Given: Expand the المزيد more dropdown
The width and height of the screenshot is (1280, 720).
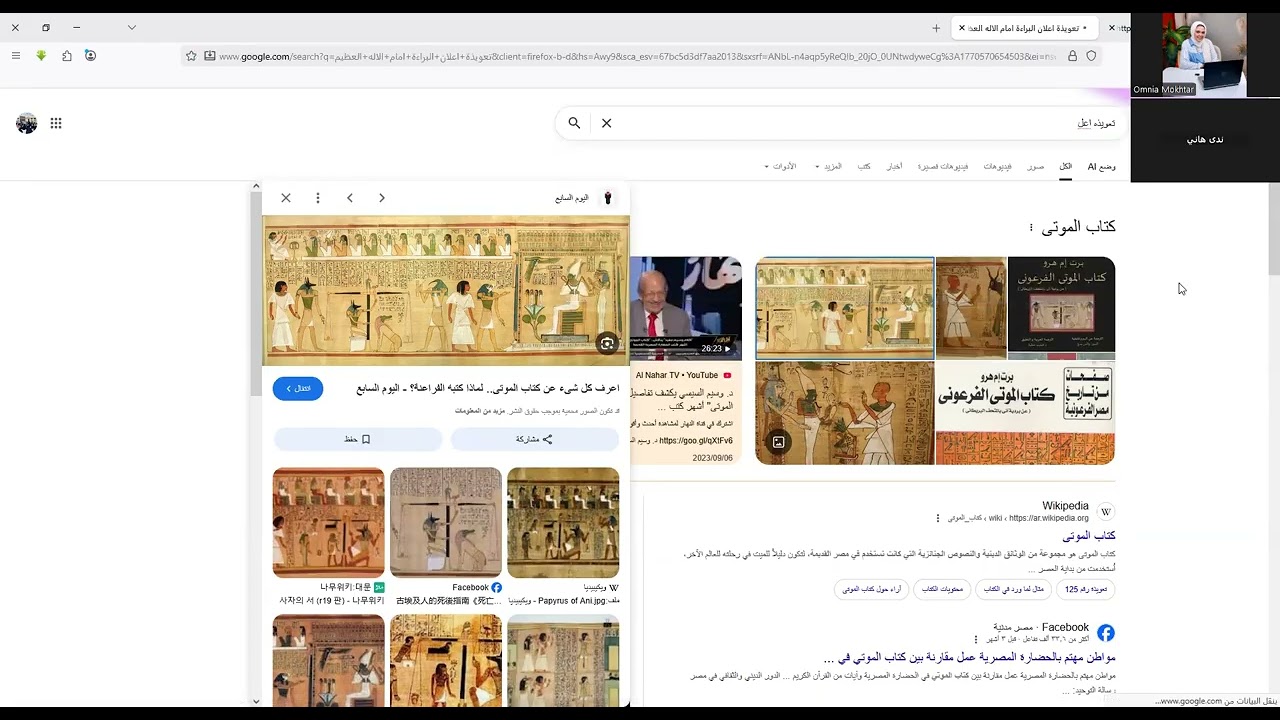Looking at the screenshot, I should pyautogui.click(x=828, y=166).
